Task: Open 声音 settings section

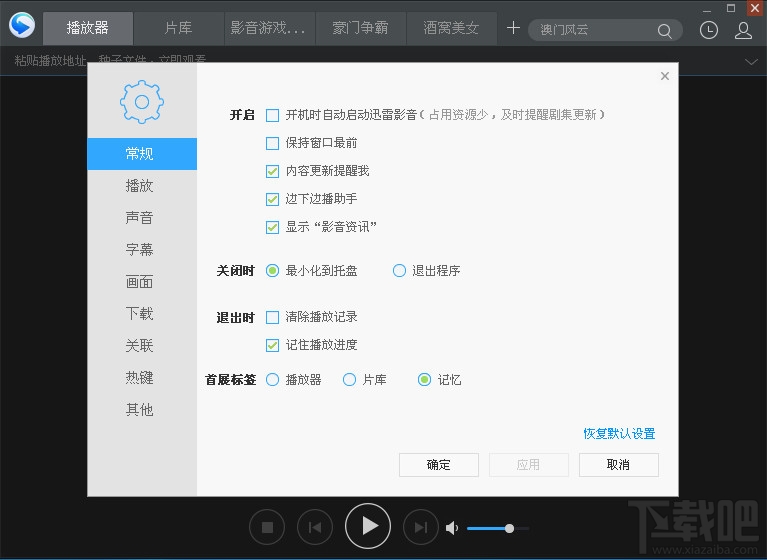Action: [x=142, y=218]
